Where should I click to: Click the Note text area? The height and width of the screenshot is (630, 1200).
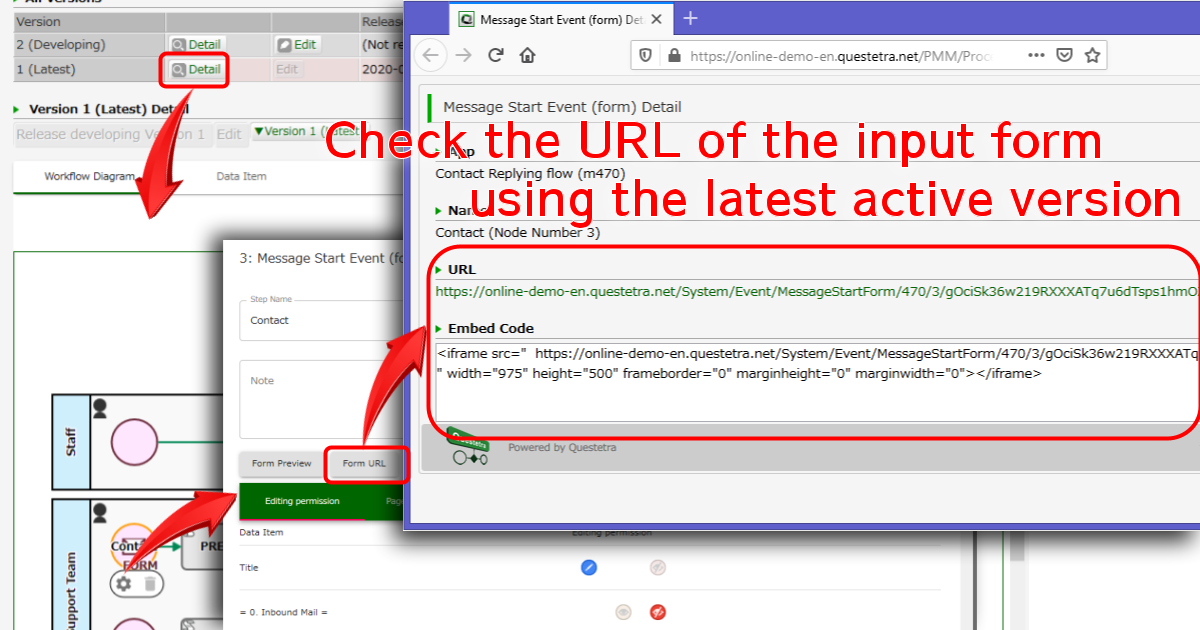(x=321, y=400)
